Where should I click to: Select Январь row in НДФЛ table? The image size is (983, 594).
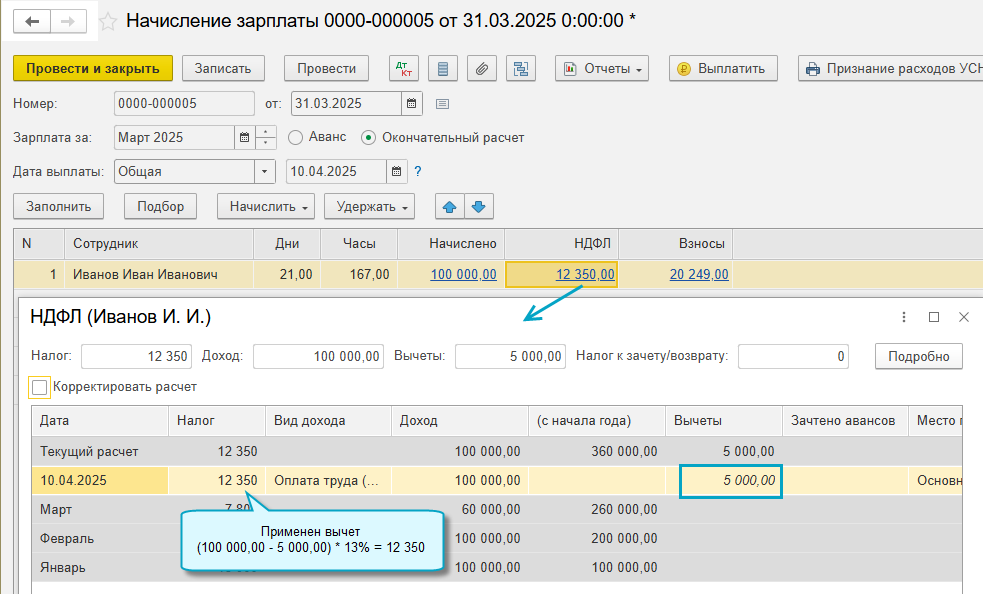pos(497,567)
